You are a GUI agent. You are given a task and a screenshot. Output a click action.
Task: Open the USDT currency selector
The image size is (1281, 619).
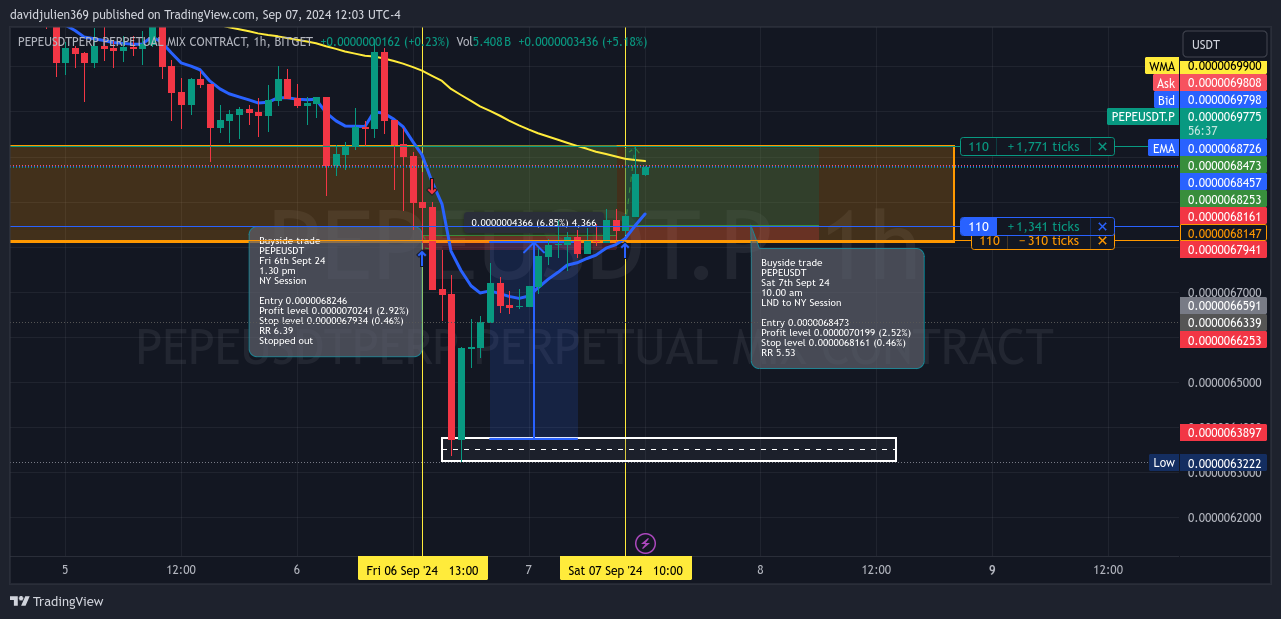[1225, 44]
